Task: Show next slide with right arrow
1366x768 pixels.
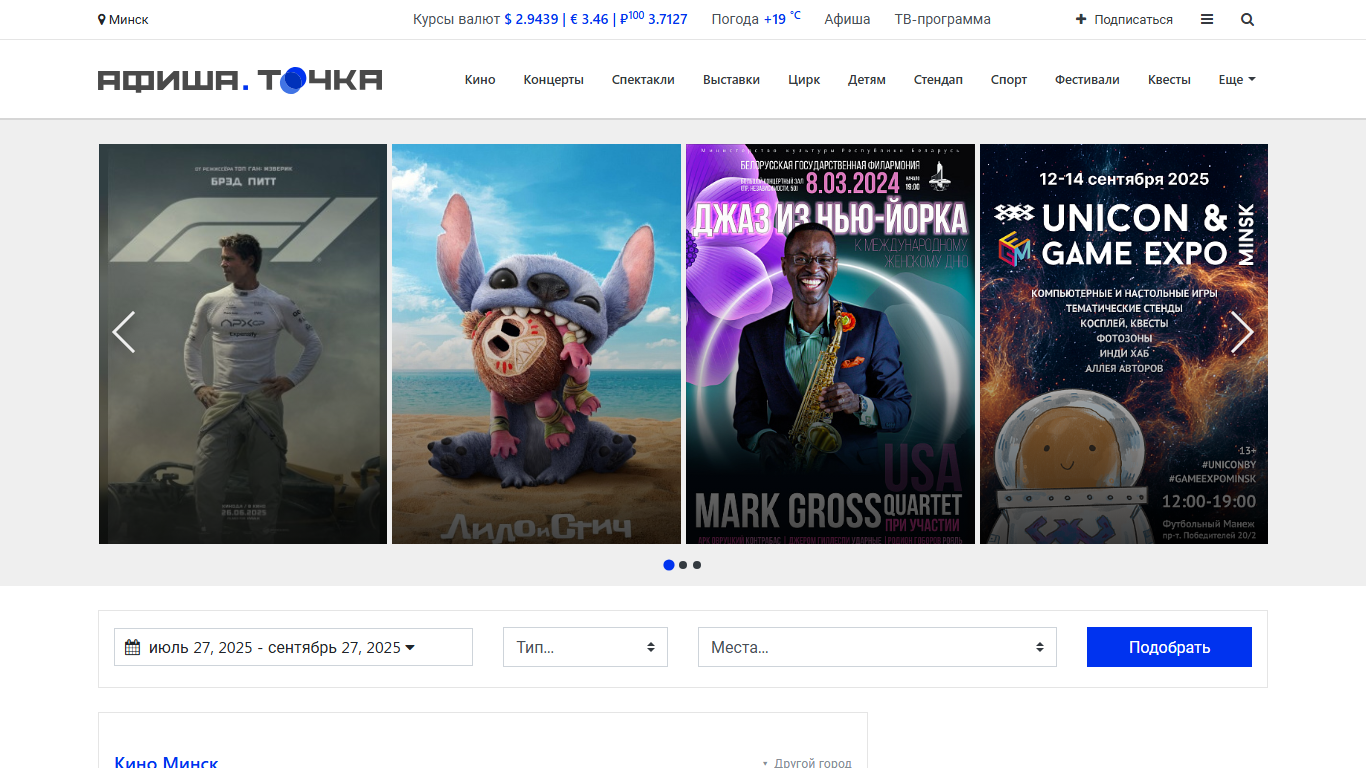Action: 1242,332
